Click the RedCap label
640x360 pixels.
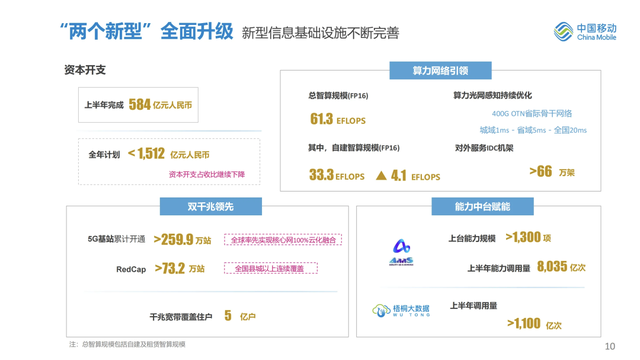[x=131, y=269]
